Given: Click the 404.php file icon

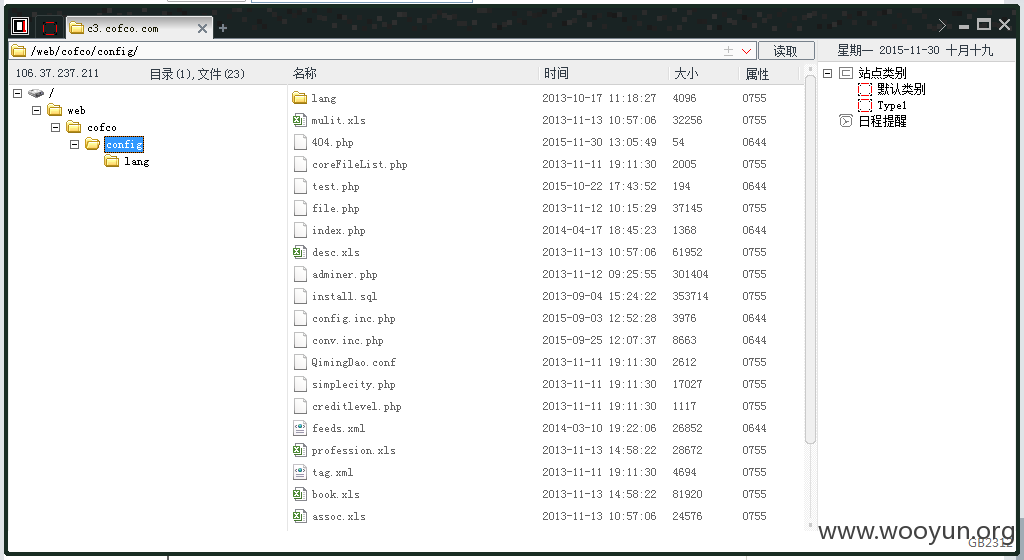Looking at the screenshot, I should tap(300, 142).
